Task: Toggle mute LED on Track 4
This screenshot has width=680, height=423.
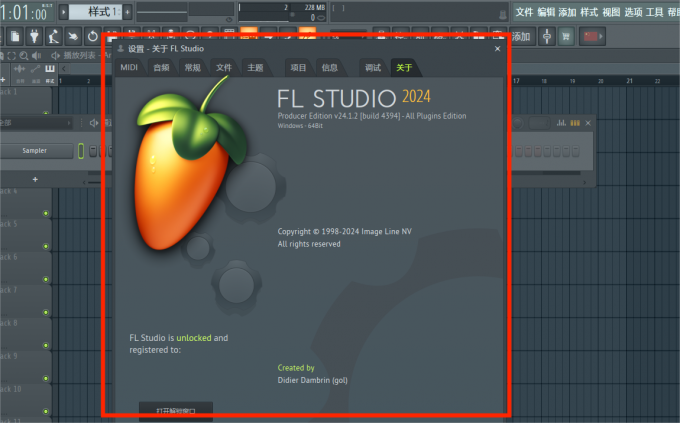Action: (x=46, y=213)
